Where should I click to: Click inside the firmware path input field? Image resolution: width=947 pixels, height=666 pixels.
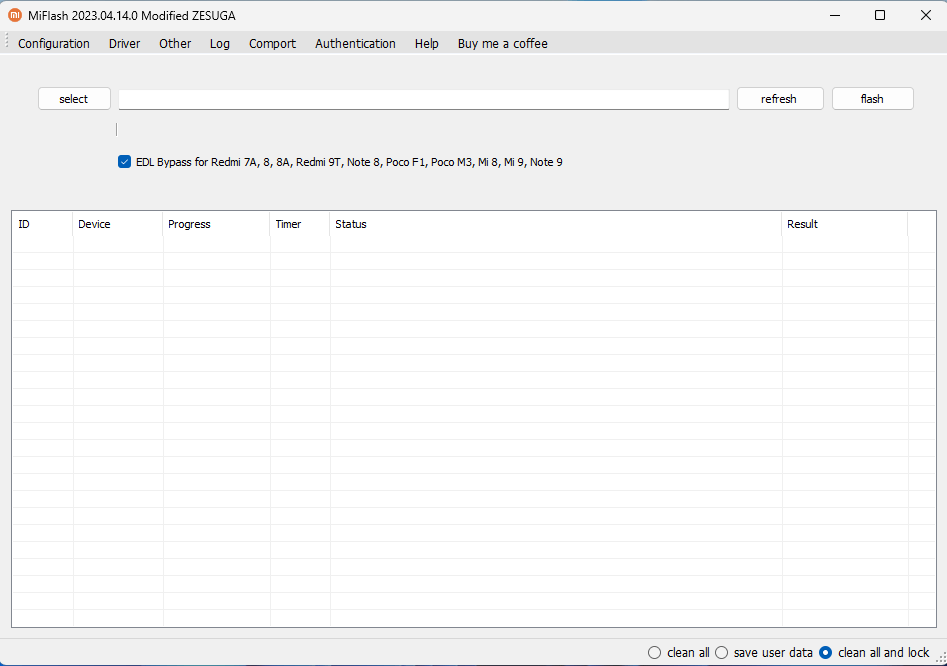pos(423,98)
